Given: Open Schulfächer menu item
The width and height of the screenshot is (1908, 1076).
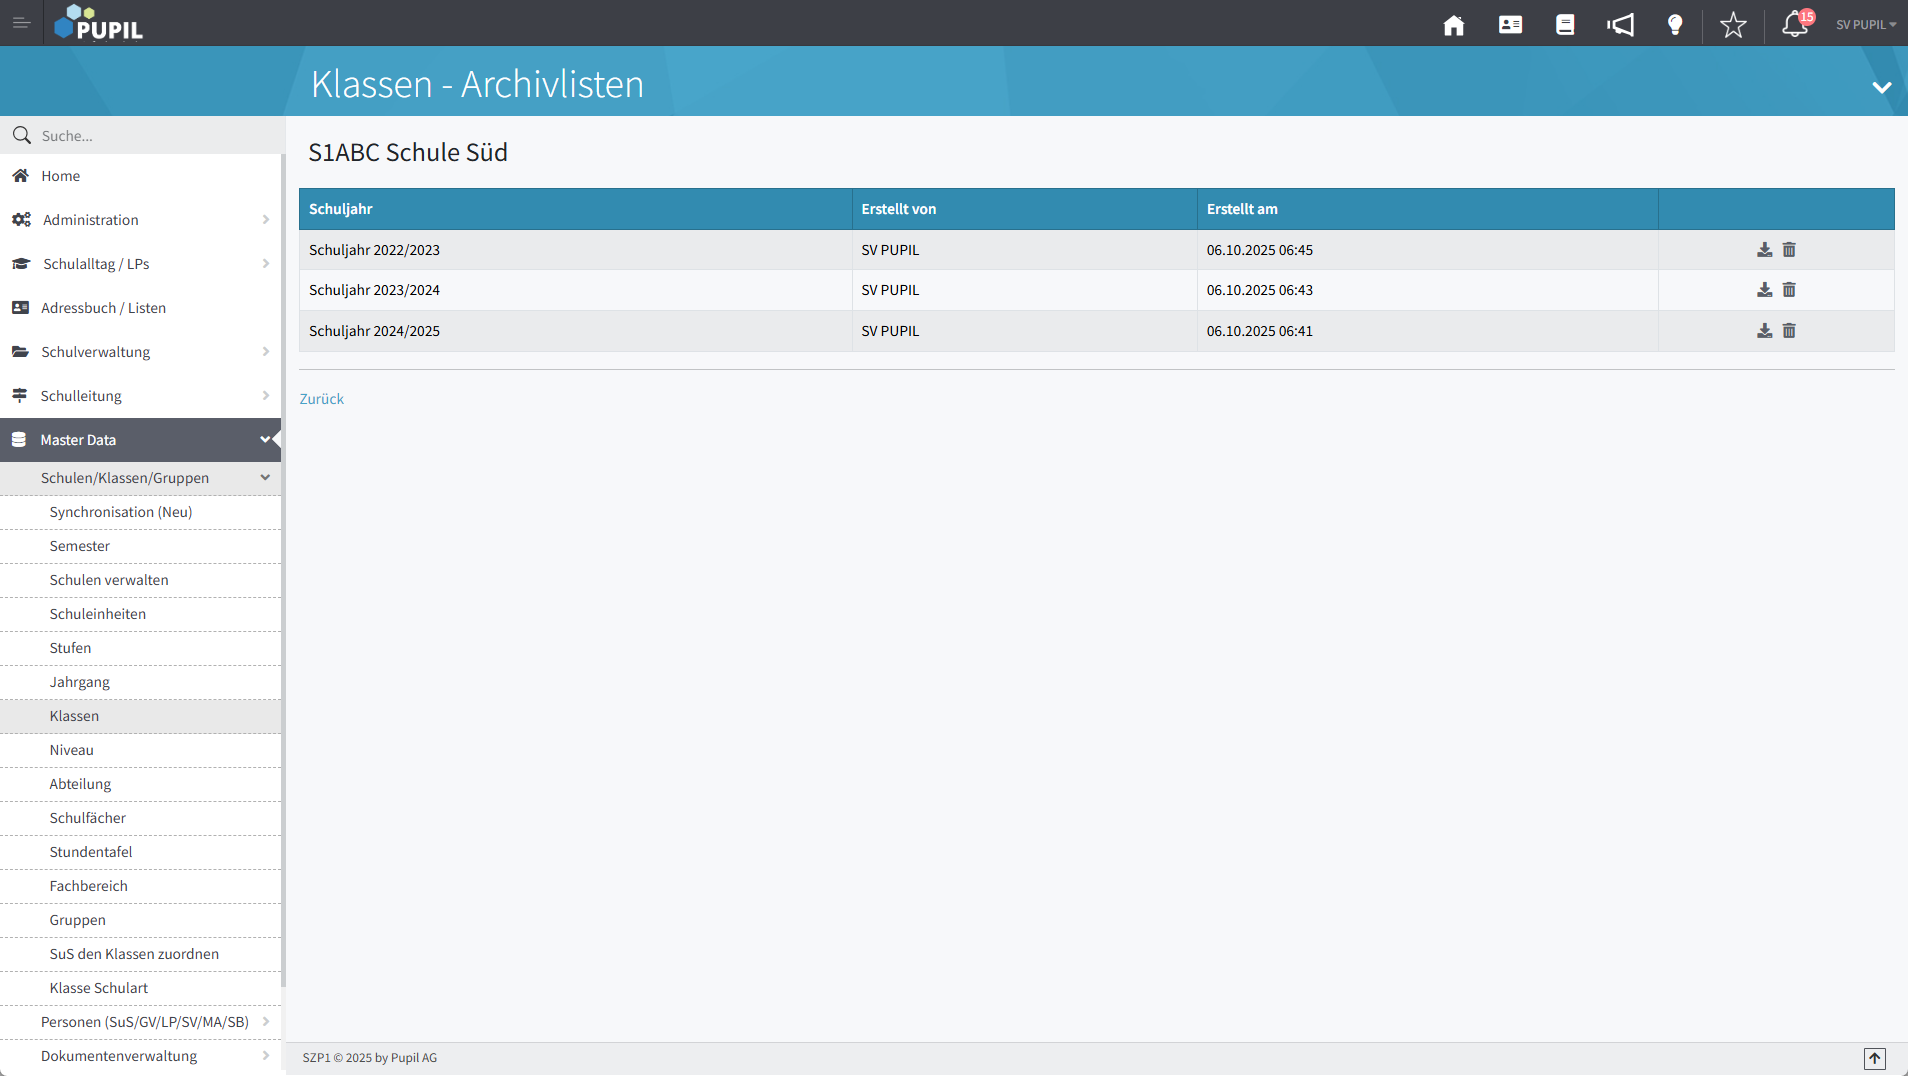Looking at the screenshot, I should pyautogui.click(x=141, y=818).
